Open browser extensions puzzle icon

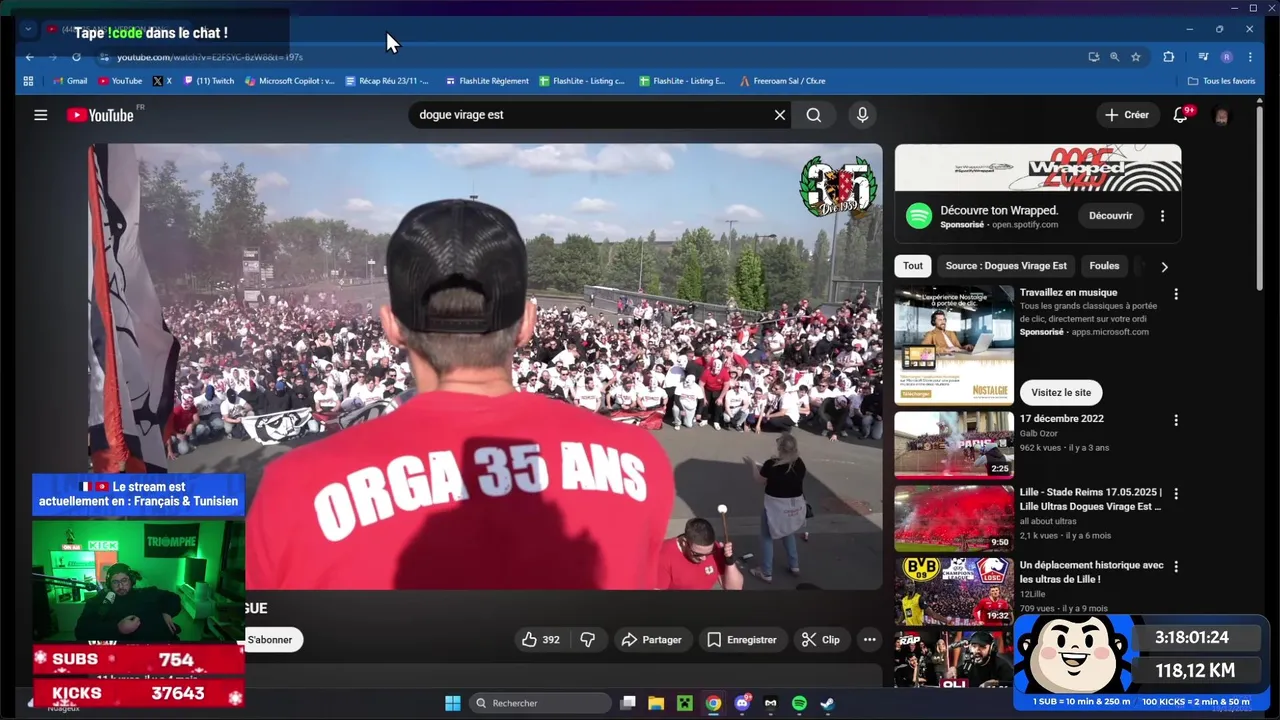point(1168,57)
